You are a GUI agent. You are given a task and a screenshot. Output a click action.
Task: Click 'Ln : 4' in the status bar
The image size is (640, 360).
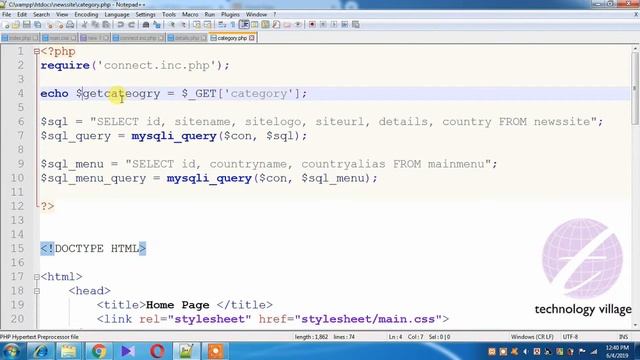pos(395,337)
